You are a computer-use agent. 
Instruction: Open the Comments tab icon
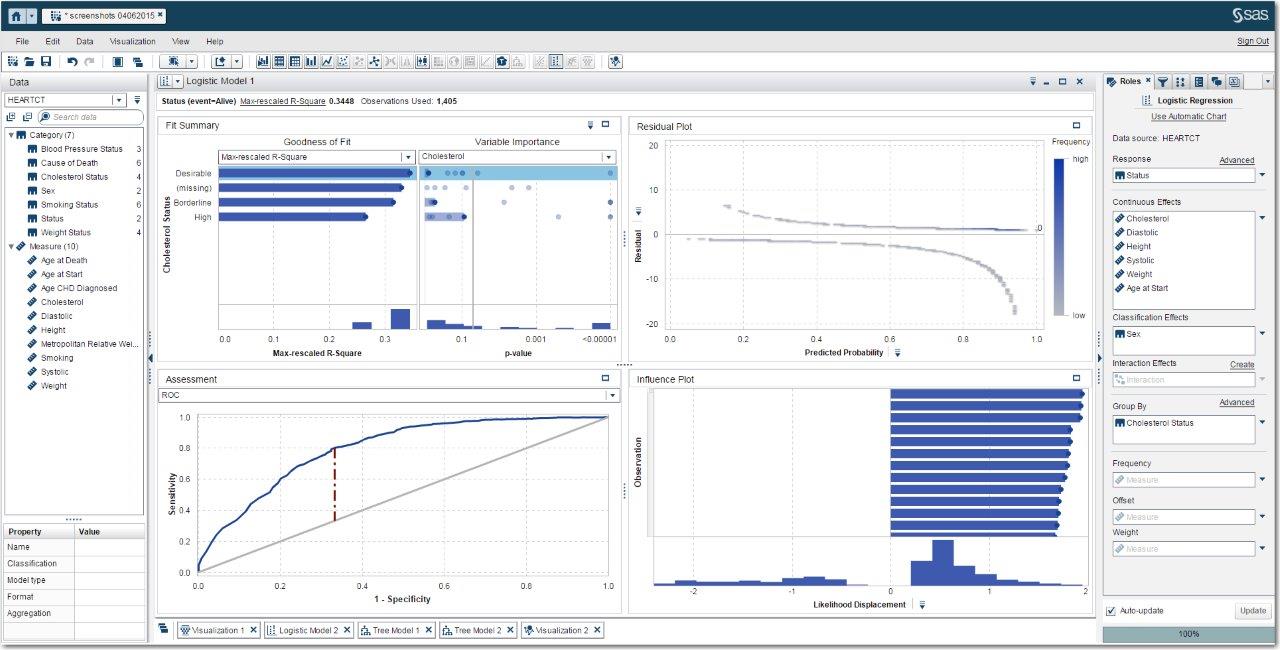[x=1216, y=82]
